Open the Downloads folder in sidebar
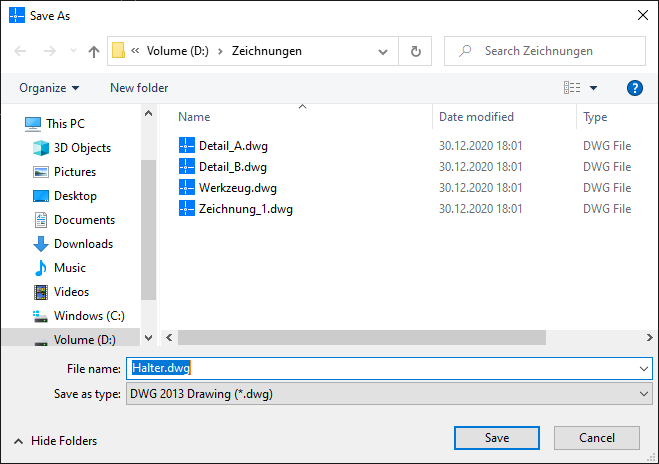659x464 pixels. (x=83, y=244)
